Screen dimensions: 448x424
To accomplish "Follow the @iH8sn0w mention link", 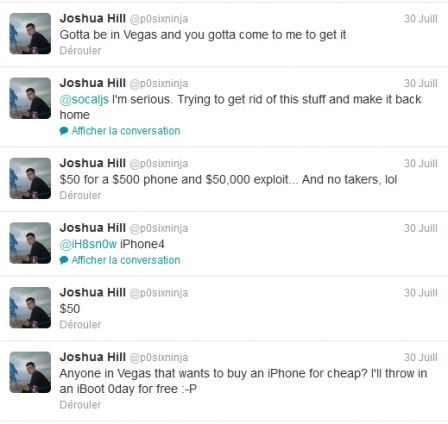I will 88,244.
